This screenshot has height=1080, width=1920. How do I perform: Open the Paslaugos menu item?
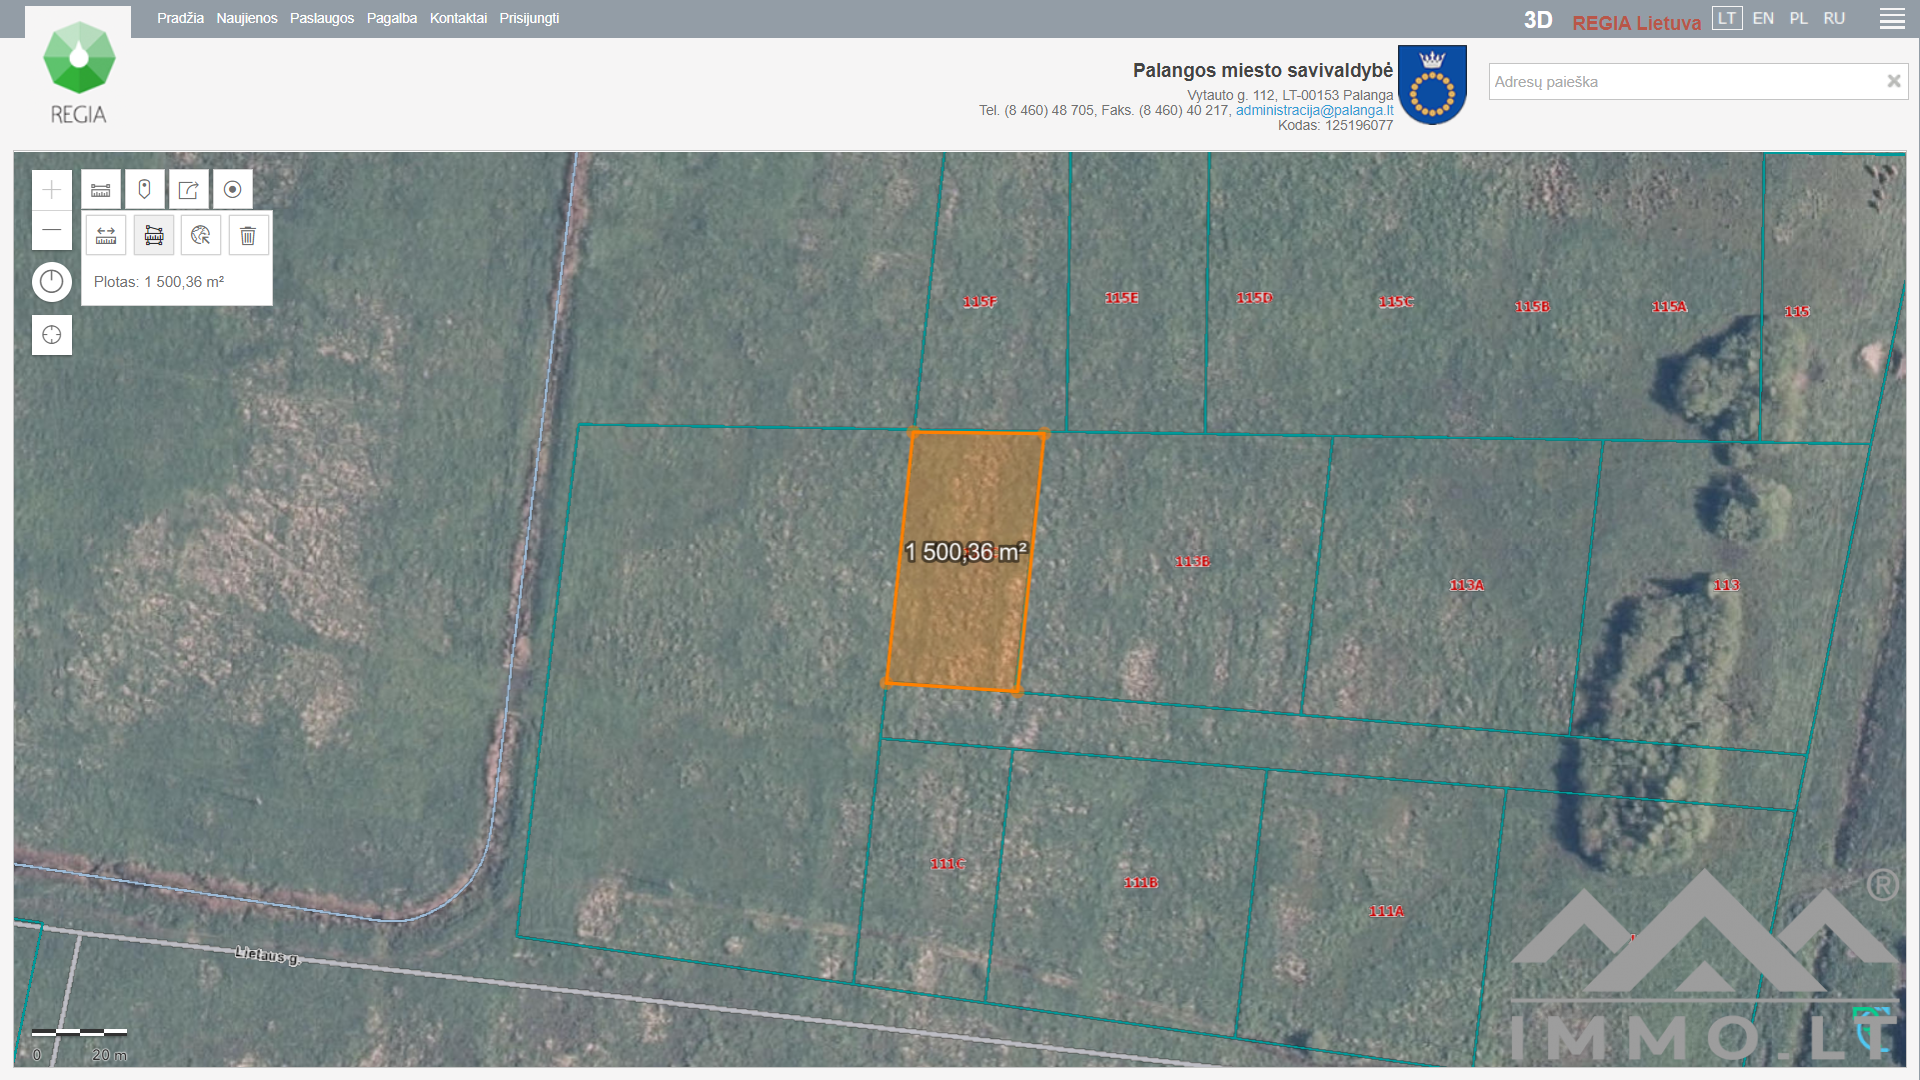pyautogui.click(x=322, y=18)
